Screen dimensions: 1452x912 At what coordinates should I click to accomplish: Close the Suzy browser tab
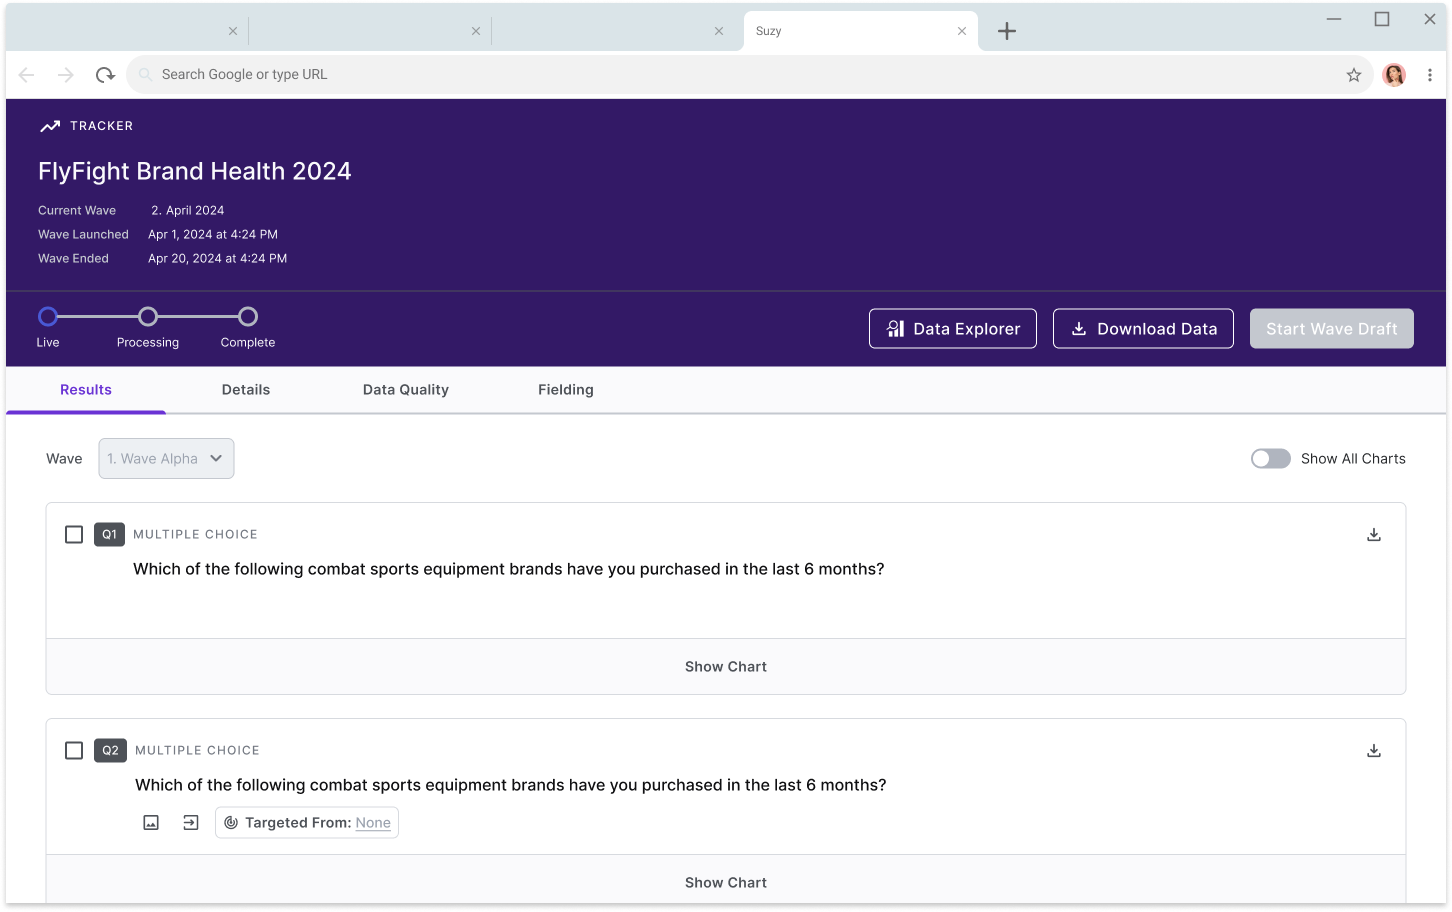pos(962,31)
